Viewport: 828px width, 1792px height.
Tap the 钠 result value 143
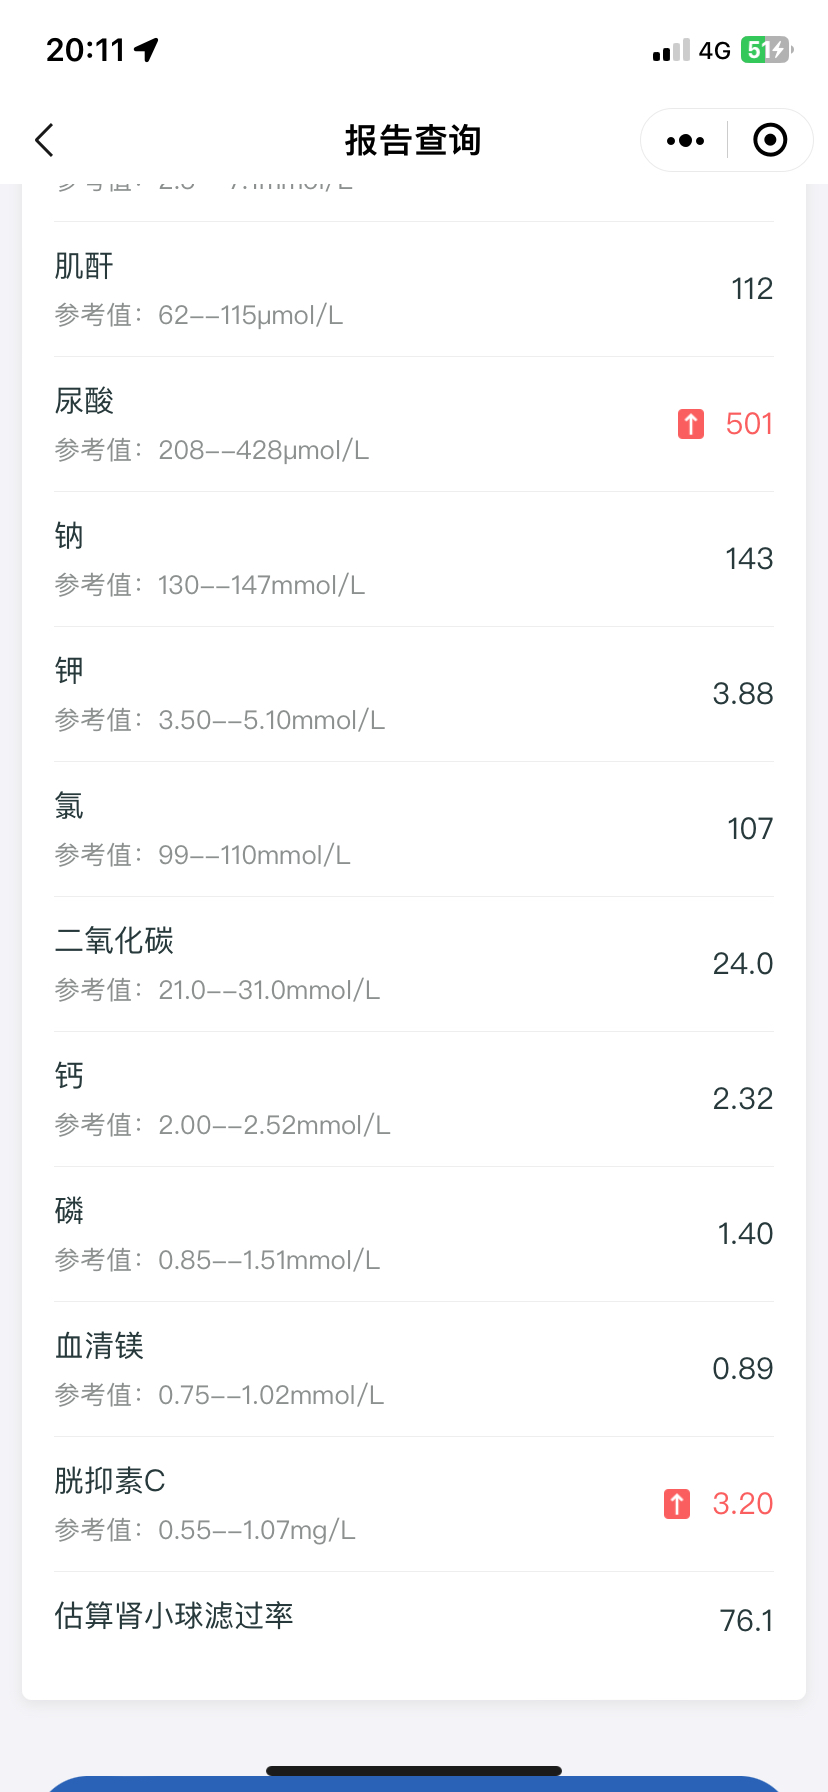pyautogui.click(x=749, y=559)
